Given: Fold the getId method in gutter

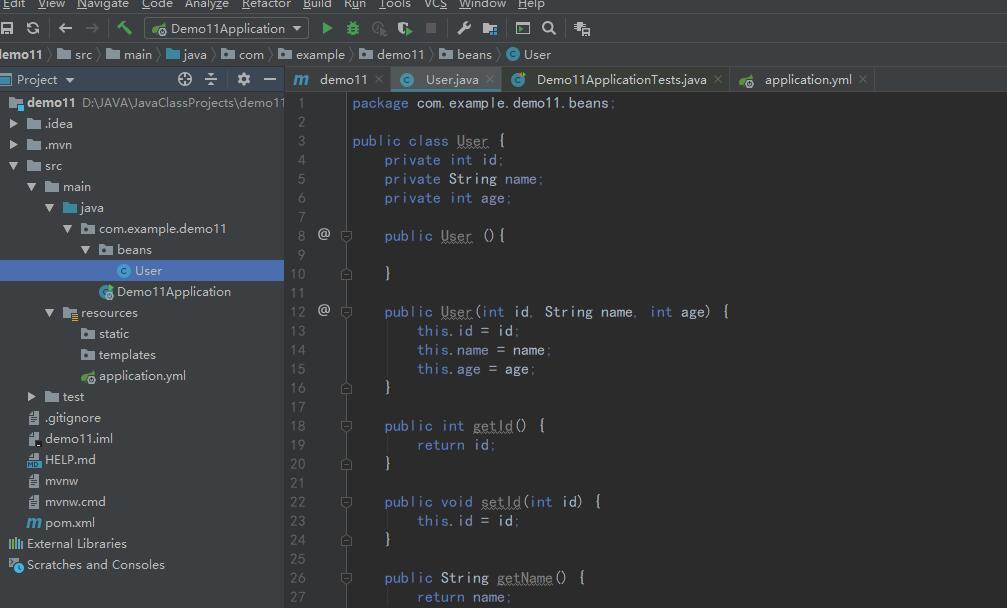Looking at the screenshot, I should click(x=346, y=426).
